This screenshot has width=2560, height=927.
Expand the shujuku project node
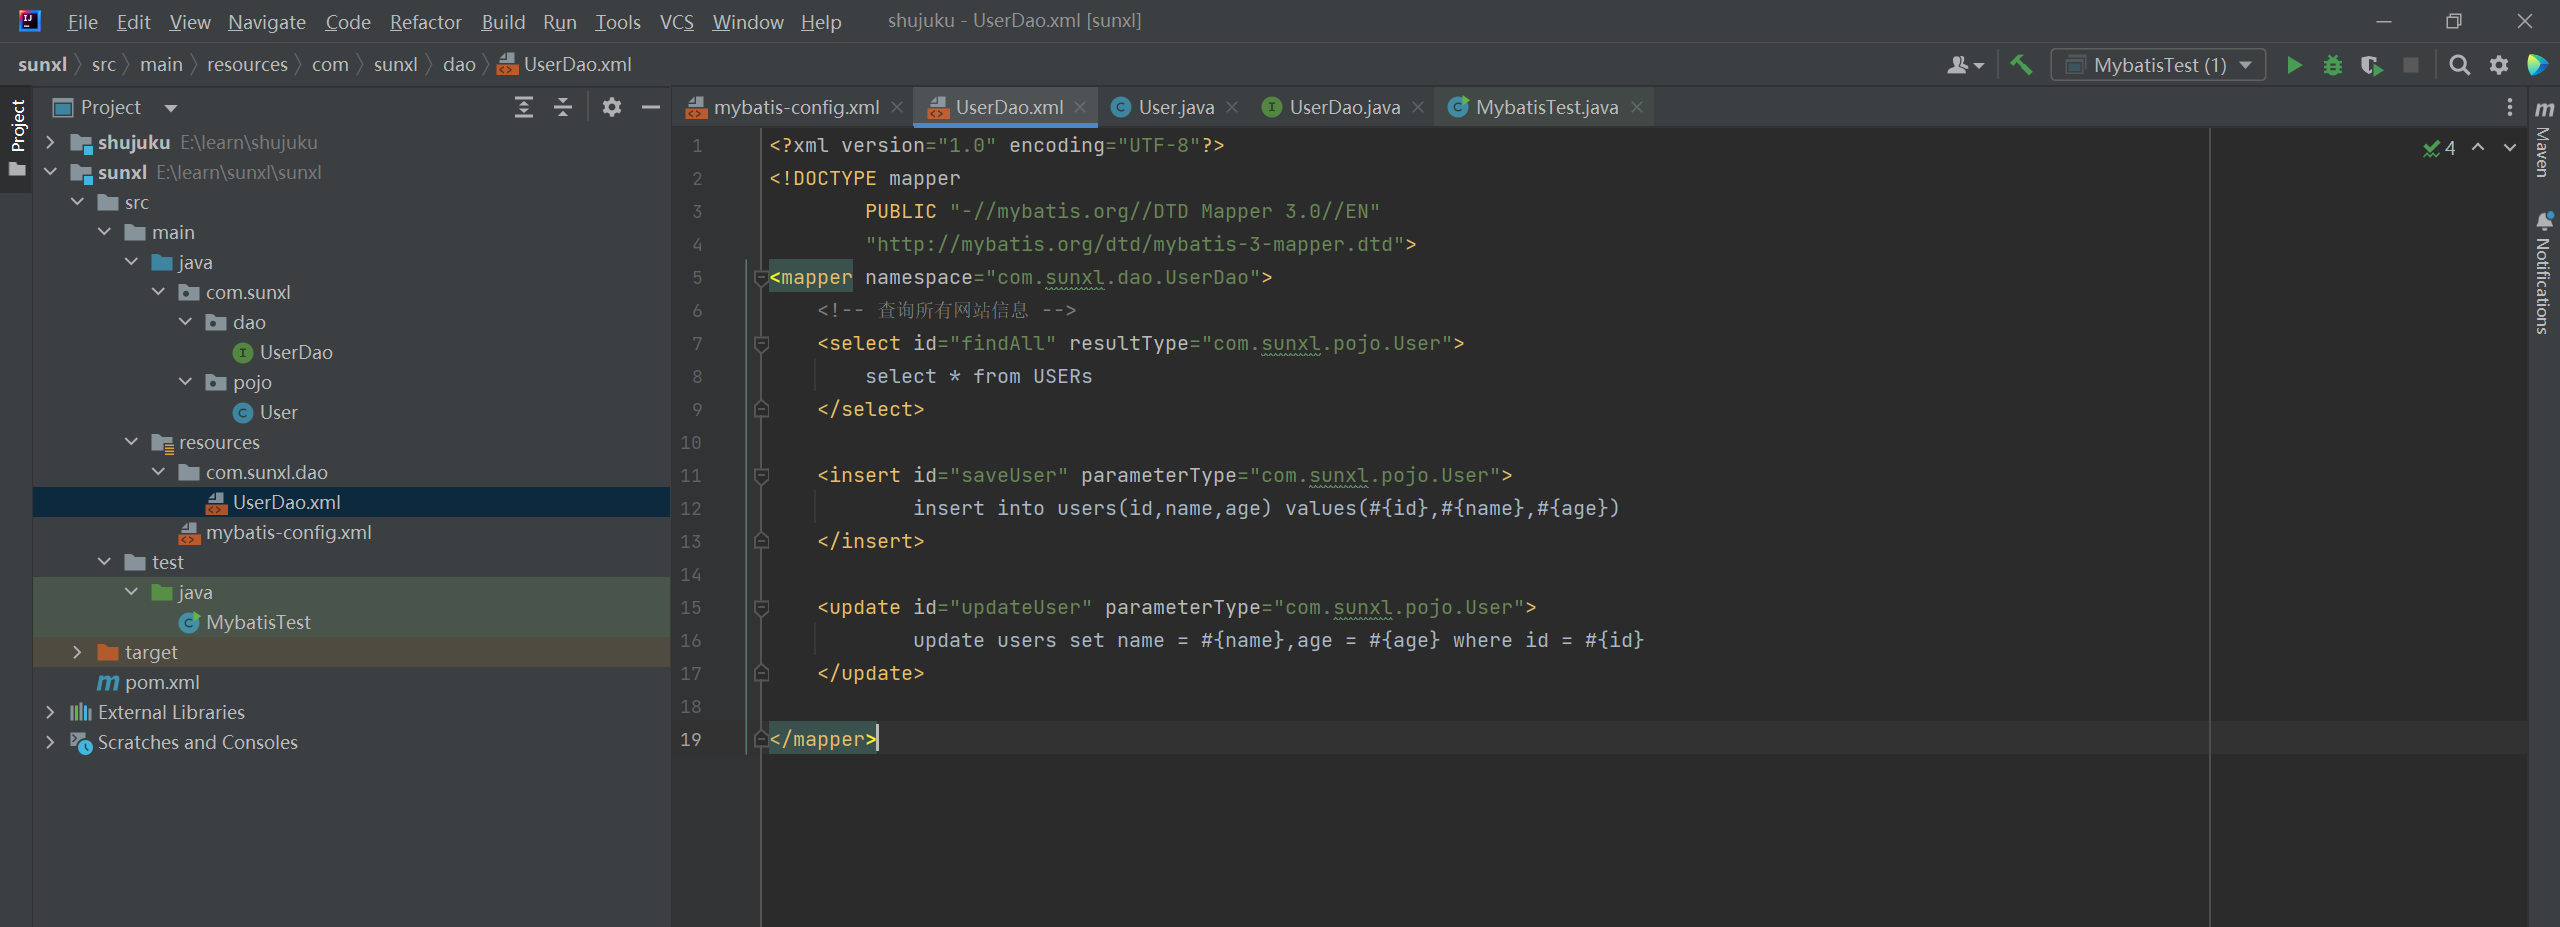click(50, 142)
